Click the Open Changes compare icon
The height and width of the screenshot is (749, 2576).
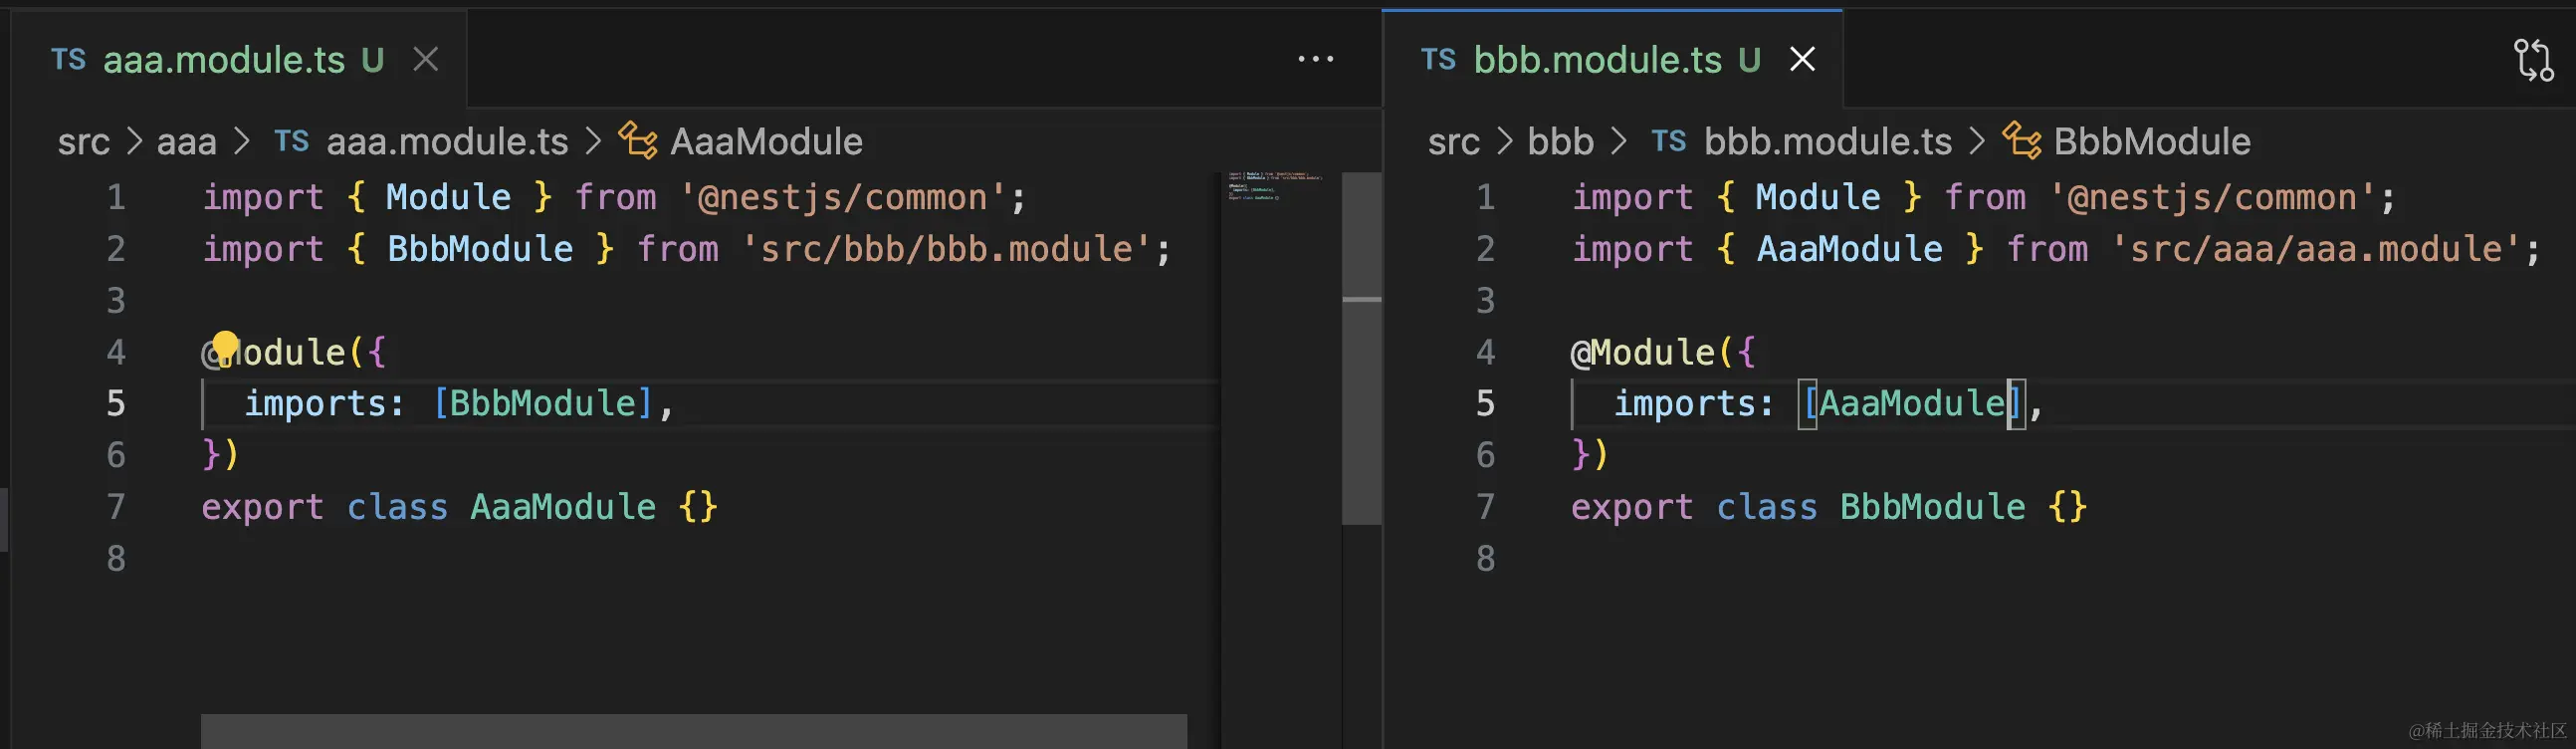[2534, 60]
